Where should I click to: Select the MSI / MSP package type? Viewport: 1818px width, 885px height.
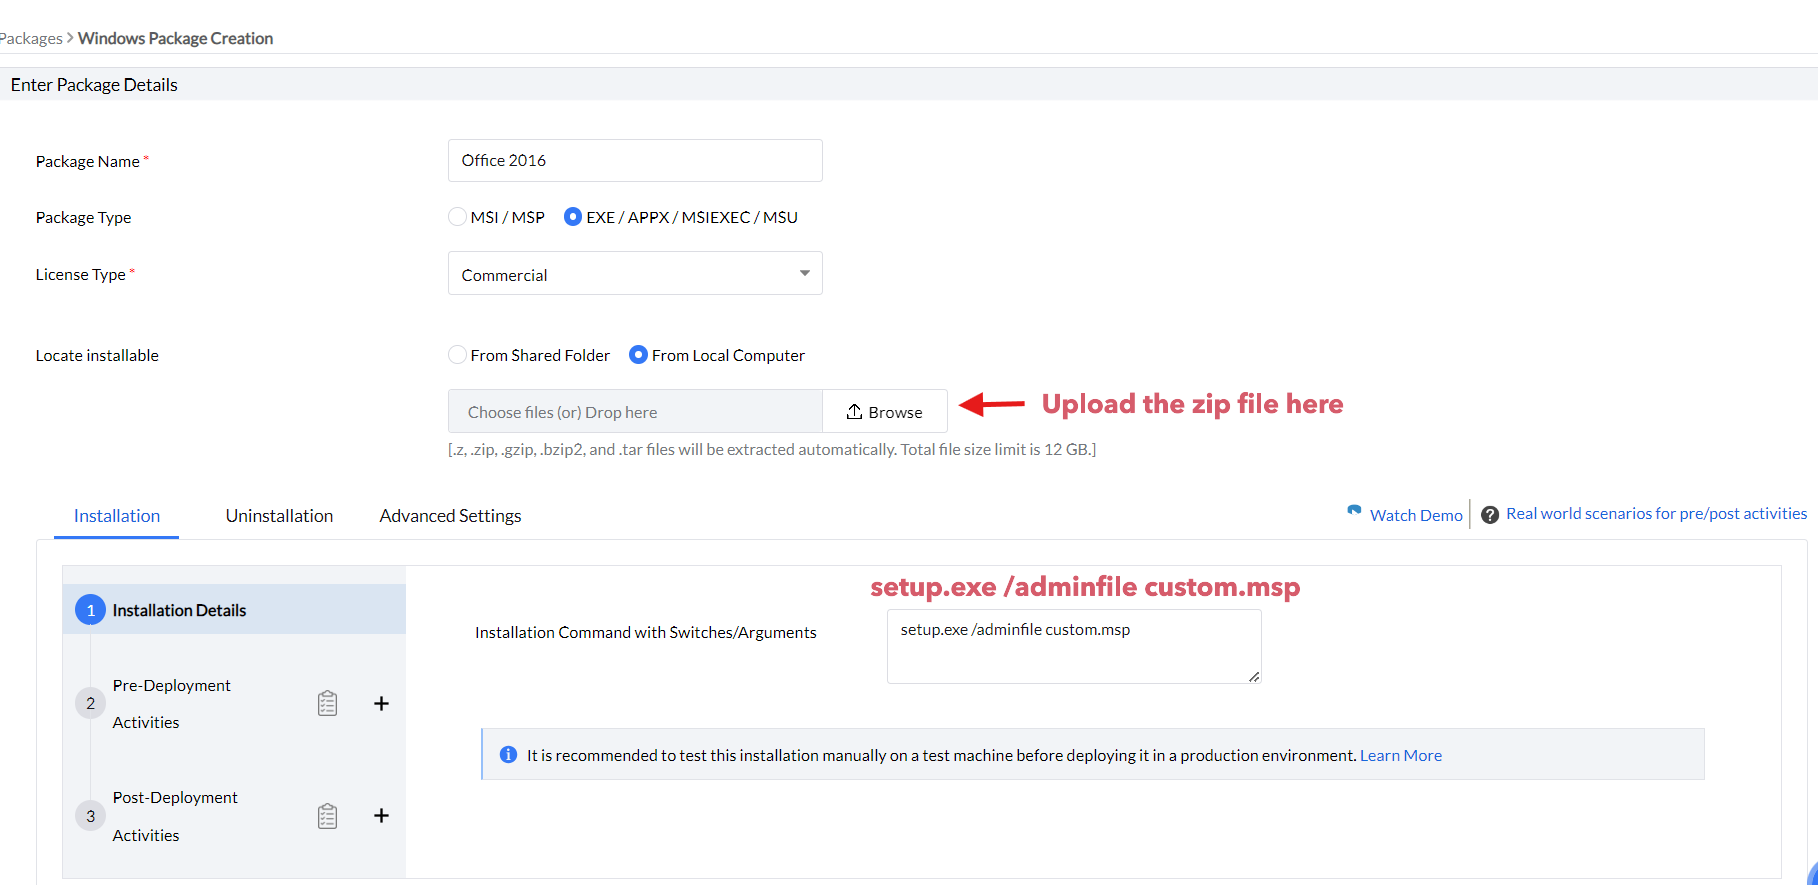[457, 217]
